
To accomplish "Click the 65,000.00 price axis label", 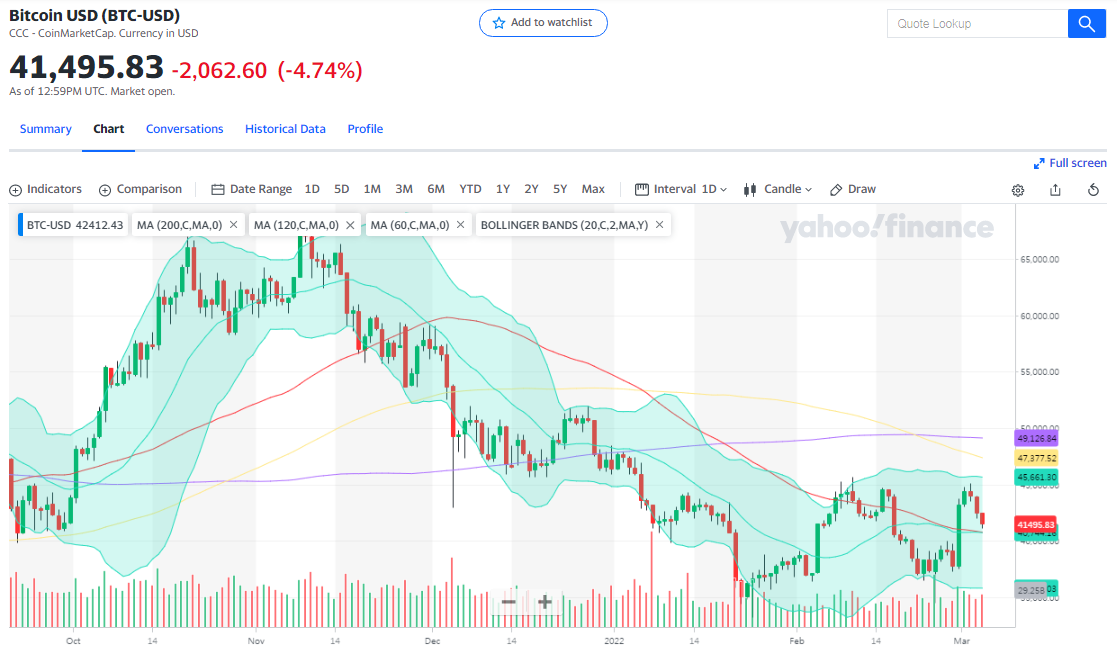I will pos(1039,260).
